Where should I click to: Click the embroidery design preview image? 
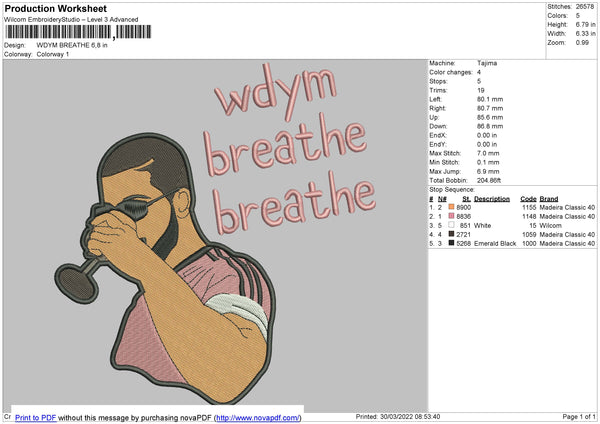pyautogui.click(x=215, y=235)
